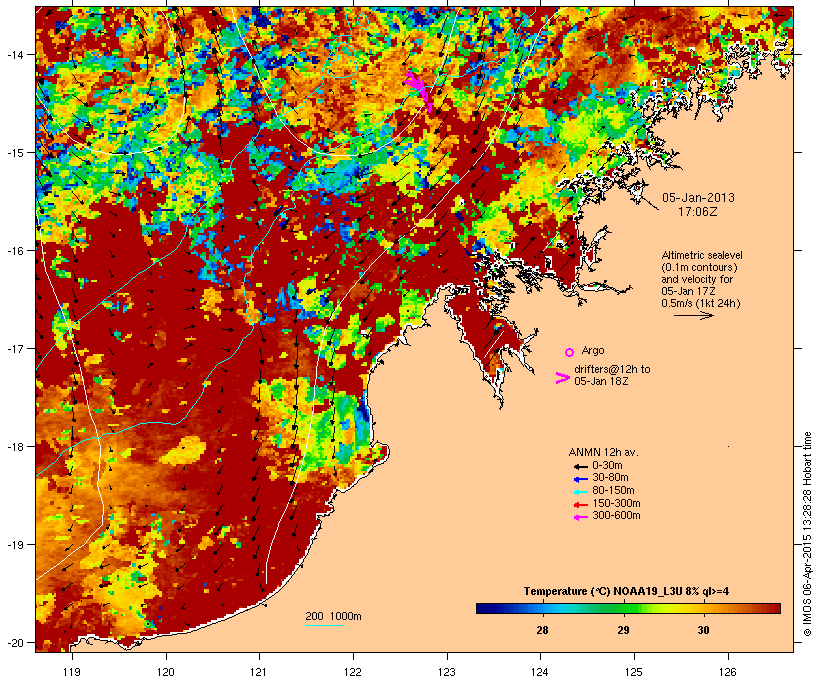Click the temperature colorbar near 28
The image size is (820, 680).
pos(542,608)
